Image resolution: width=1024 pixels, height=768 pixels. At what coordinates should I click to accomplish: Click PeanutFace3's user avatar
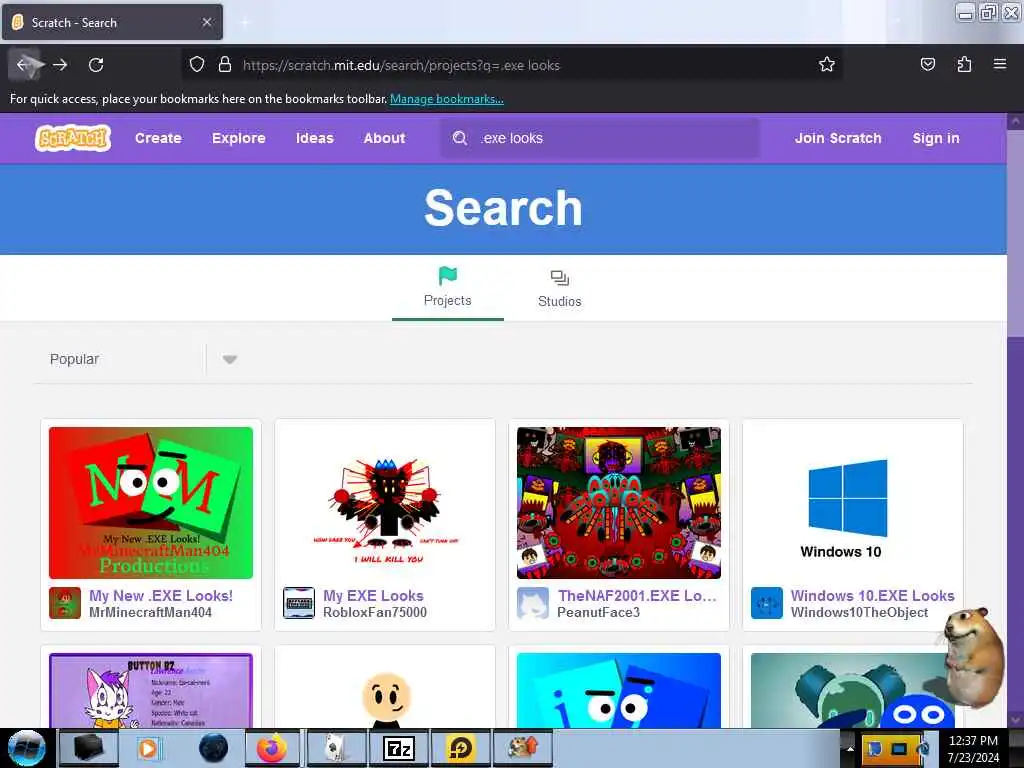click(x=533, y=602)
